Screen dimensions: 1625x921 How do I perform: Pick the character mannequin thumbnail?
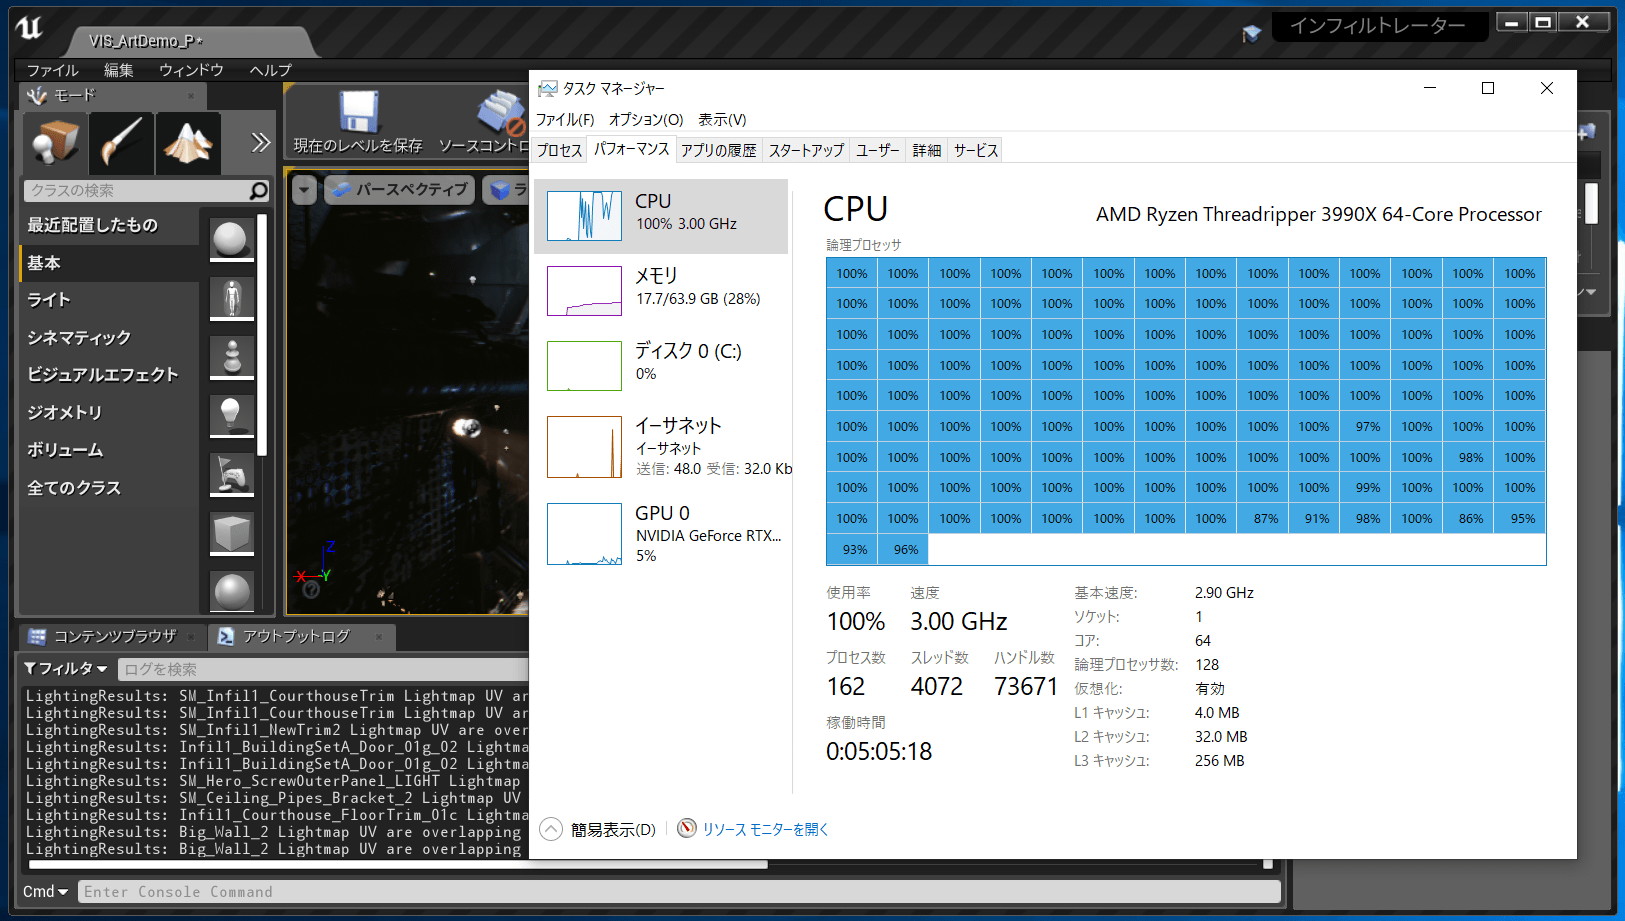231,298
